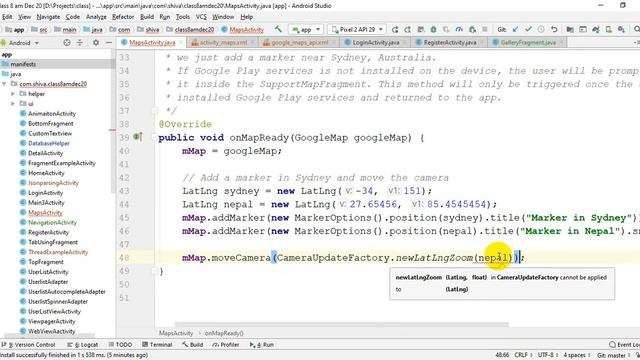Fold the onMapReady method at line 39

click(x=154, y=138)
